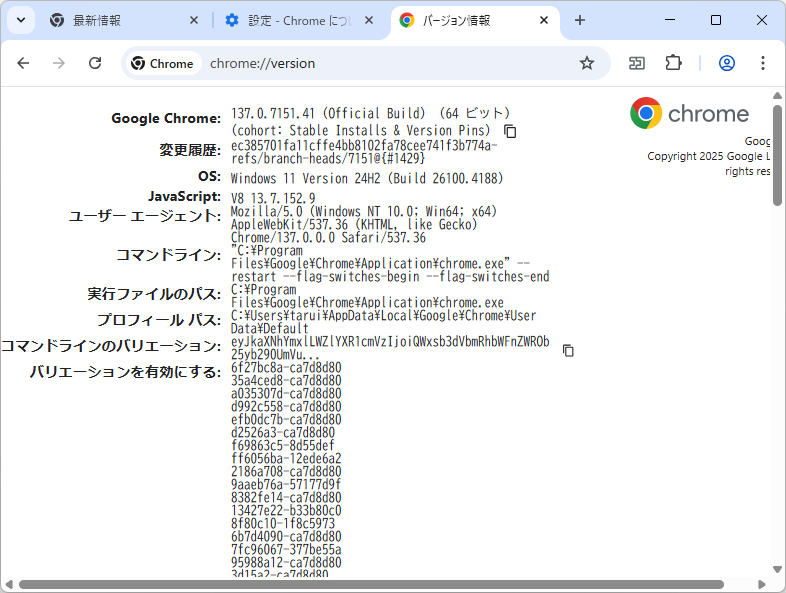Click variation 7fc96067-377be55a
Screen dimensions: 786x593
286,550
